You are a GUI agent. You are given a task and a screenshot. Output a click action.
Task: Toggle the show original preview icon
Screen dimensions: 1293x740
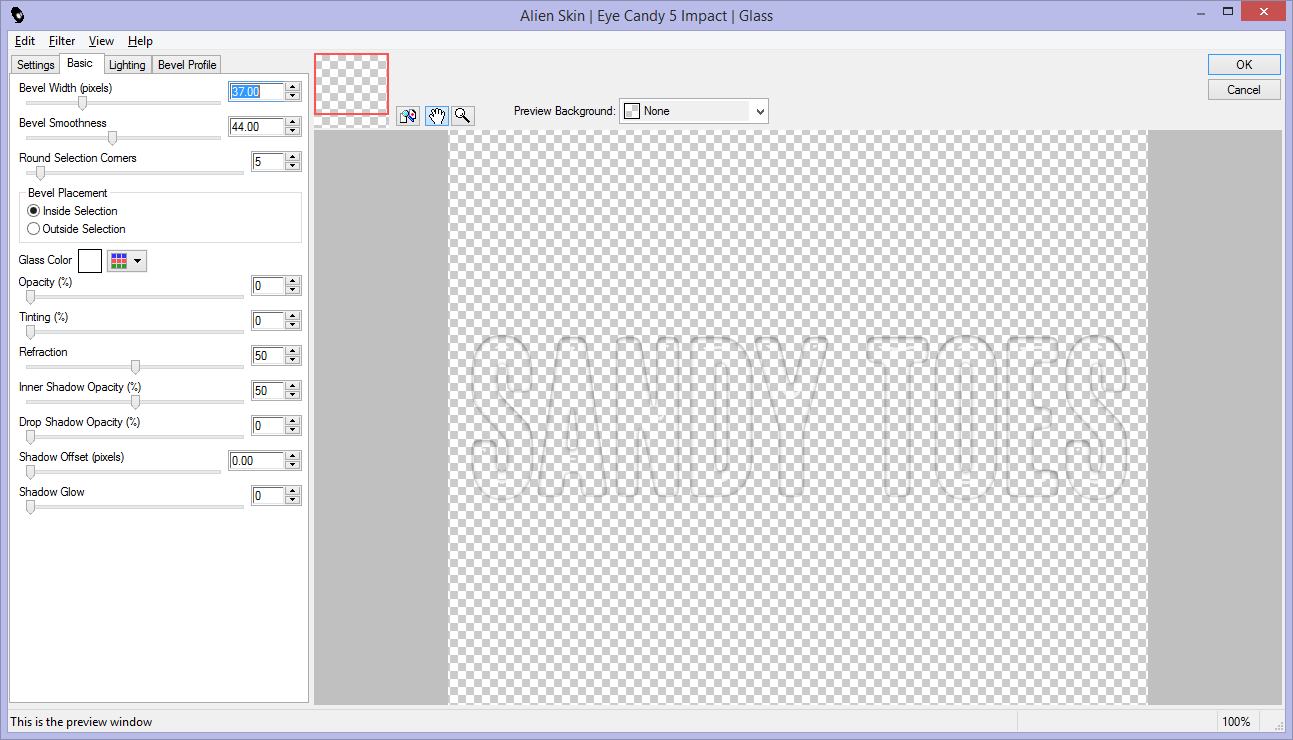click(407, 115)
